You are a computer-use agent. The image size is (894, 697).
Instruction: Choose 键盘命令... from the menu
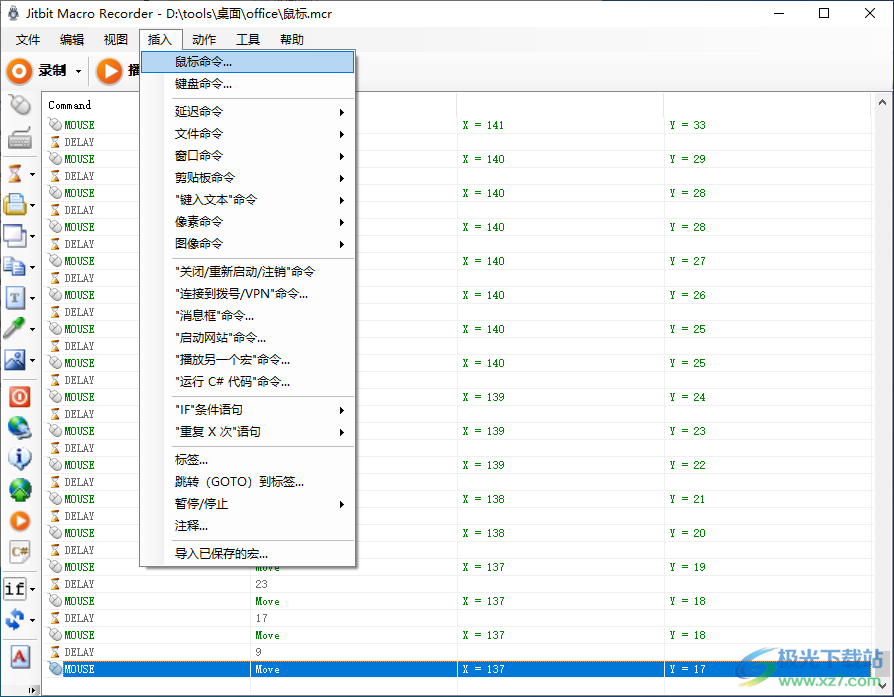[247, 84]
